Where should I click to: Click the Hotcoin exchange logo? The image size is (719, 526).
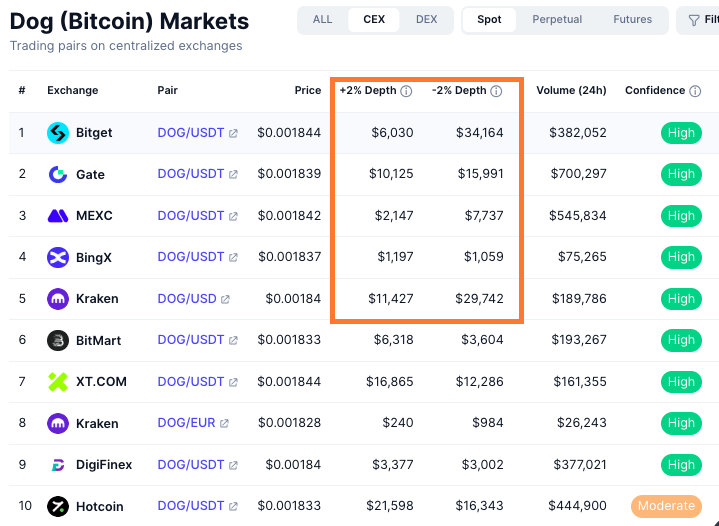58,506
